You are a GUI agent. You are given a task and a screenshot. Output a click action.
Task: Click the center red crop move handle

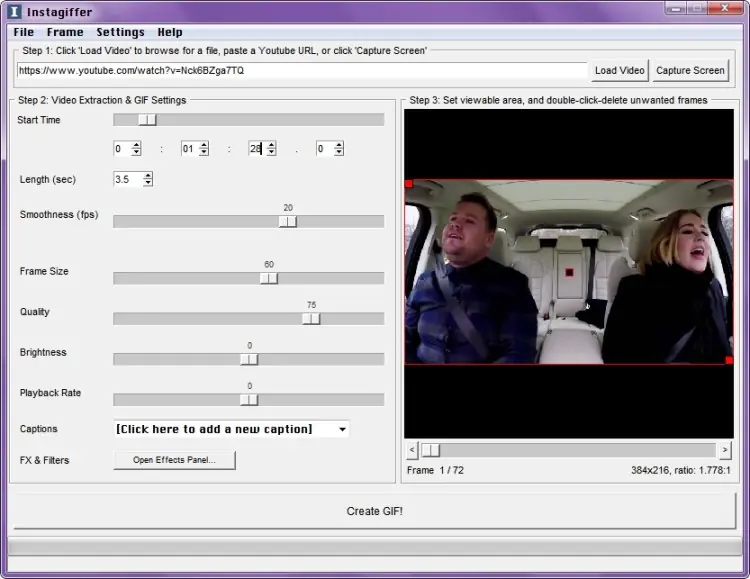[x=569, y=272]
